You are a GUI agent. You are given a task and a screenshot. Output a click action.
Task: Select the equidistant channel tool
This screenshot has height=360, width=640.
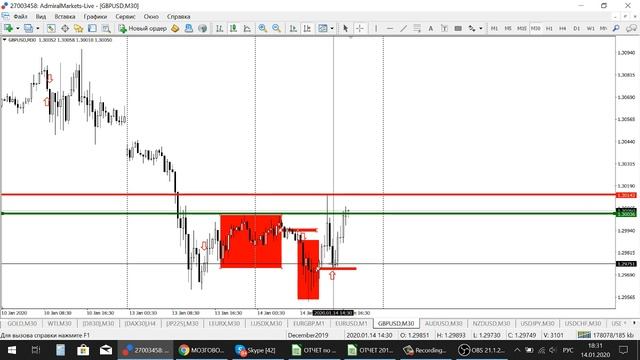click(x=417, y=28)
